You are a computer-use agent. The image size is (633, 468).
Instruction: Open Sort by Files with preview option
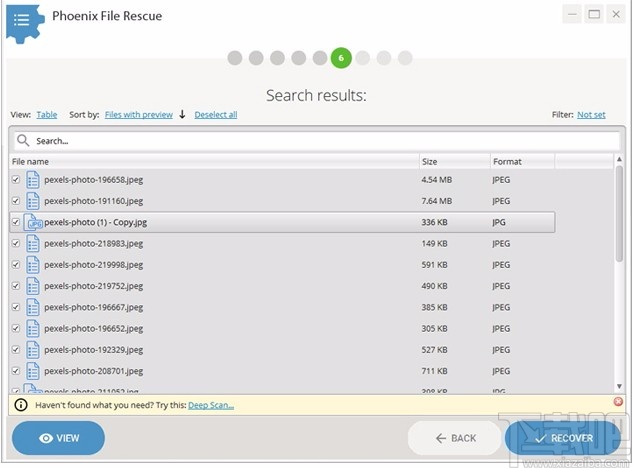(x=138, y=115)
